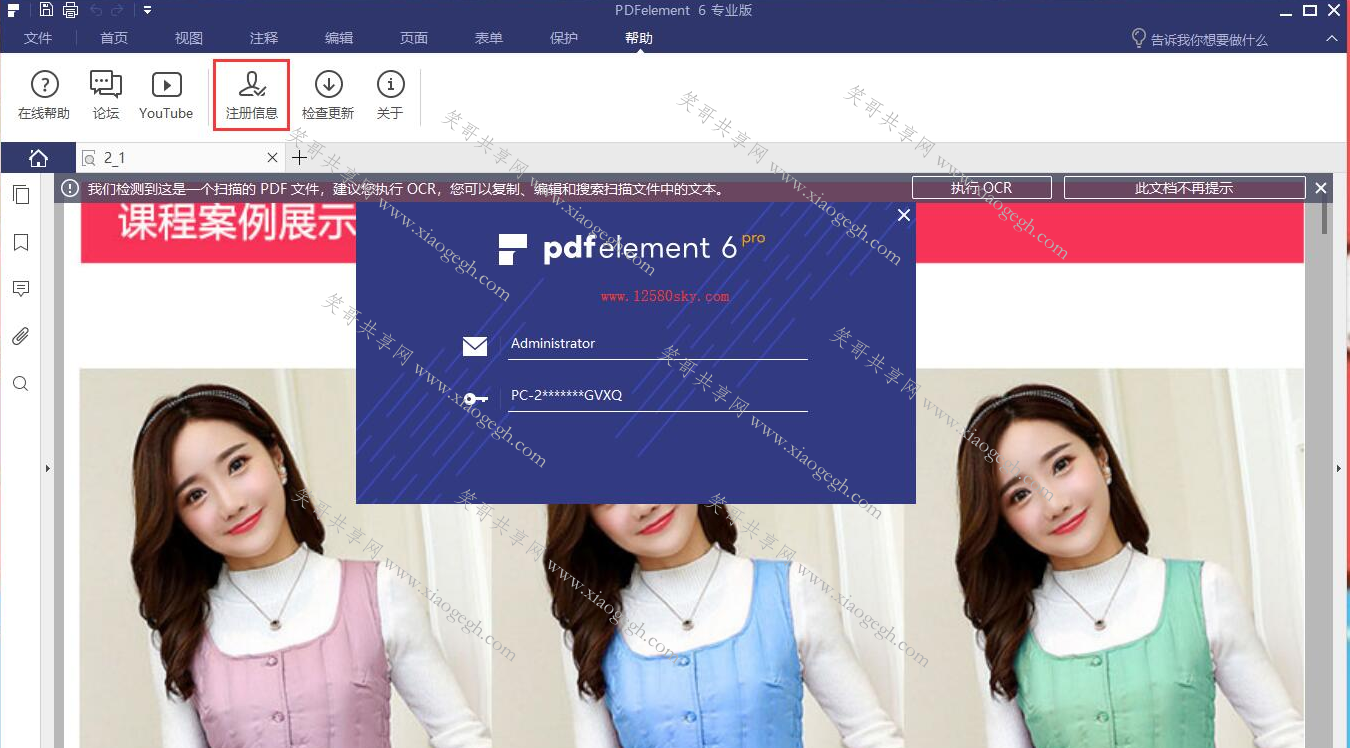This screenshot has height=748, width=1350.
Task: Click the key icon in dialog
Action: click(475, 398)
